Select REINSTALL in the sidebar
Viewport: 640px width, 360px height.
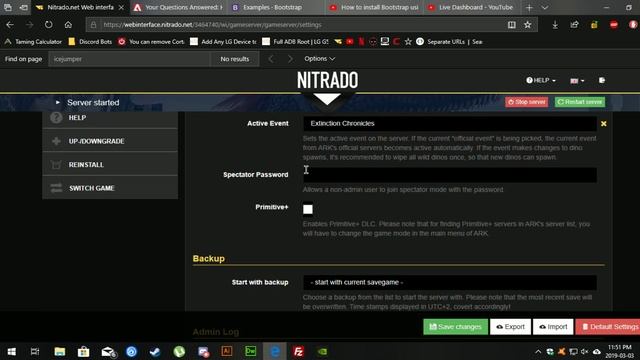click(x=110, y=164)
